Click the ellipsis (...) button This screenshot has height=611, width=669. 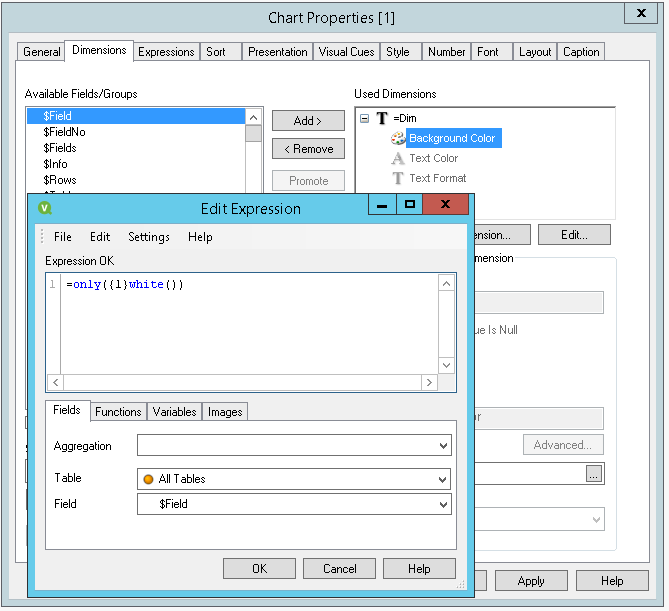[594, 474]
